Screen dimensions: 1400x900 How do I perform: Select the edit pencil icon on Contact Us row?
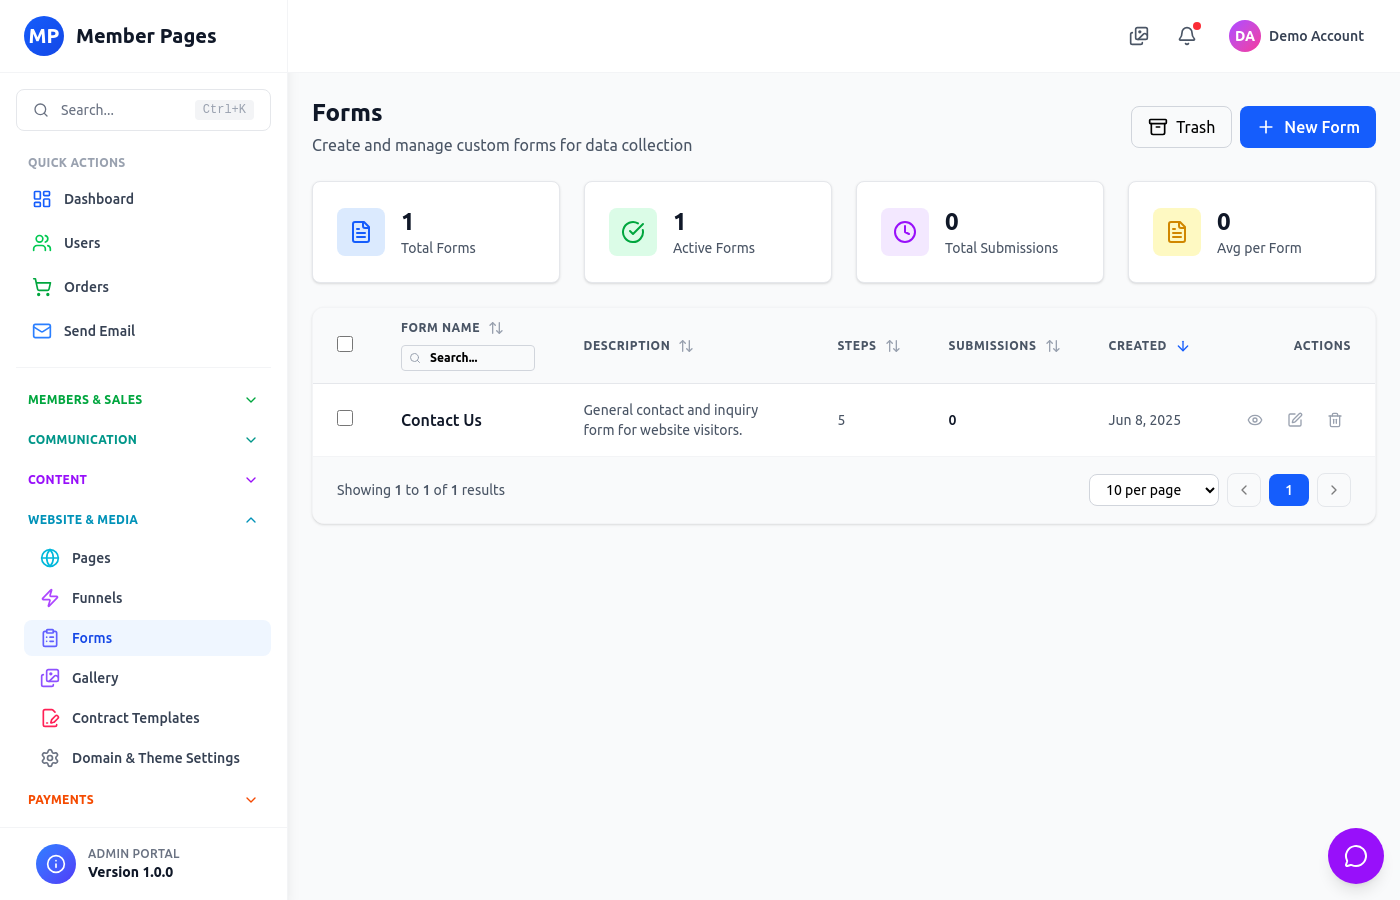[x=1295, y=420]
